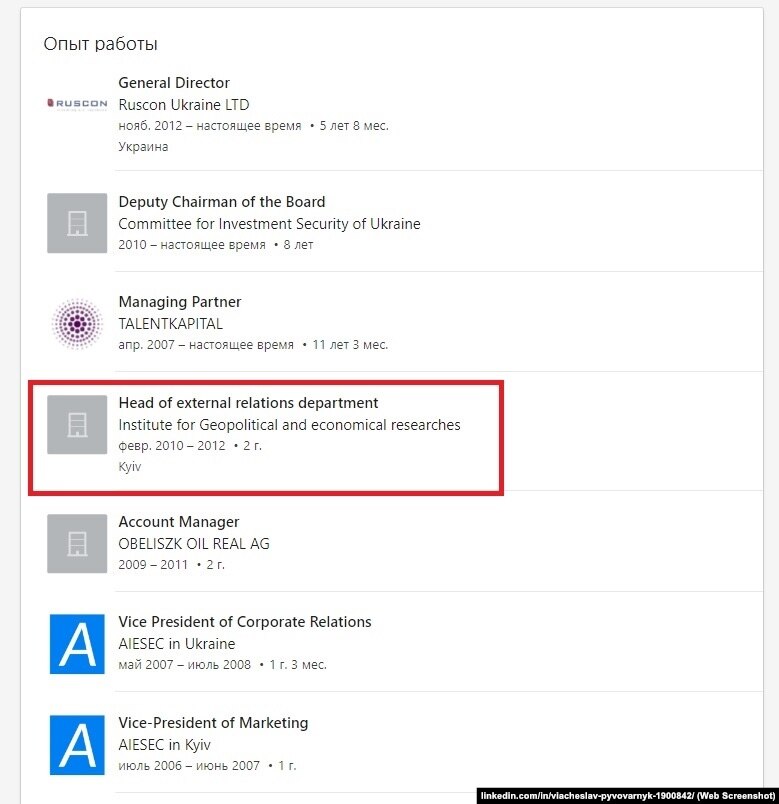Image resolution: width=779 pixels, height=804 pixels.
Task: Click the TALENTKAPITAL company name
Action: point(170,324)
